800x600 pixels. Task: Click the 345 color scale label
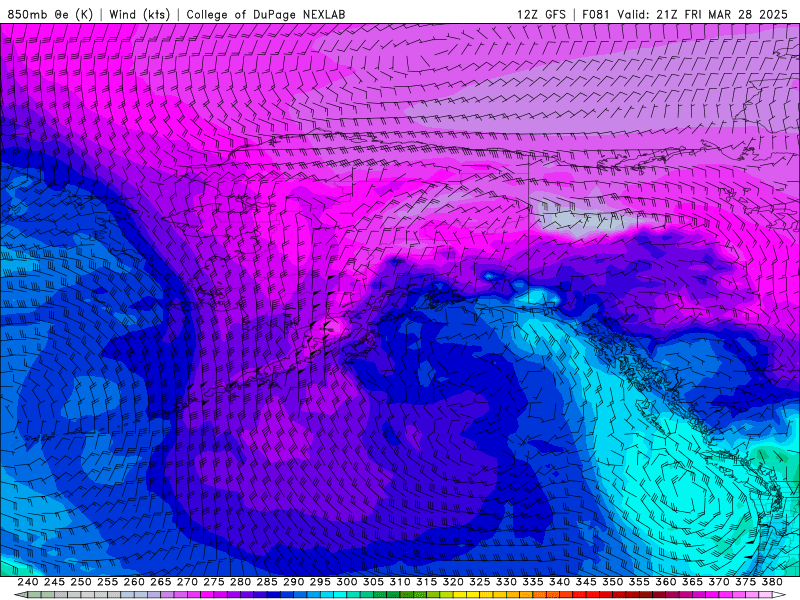pos(586,582)
